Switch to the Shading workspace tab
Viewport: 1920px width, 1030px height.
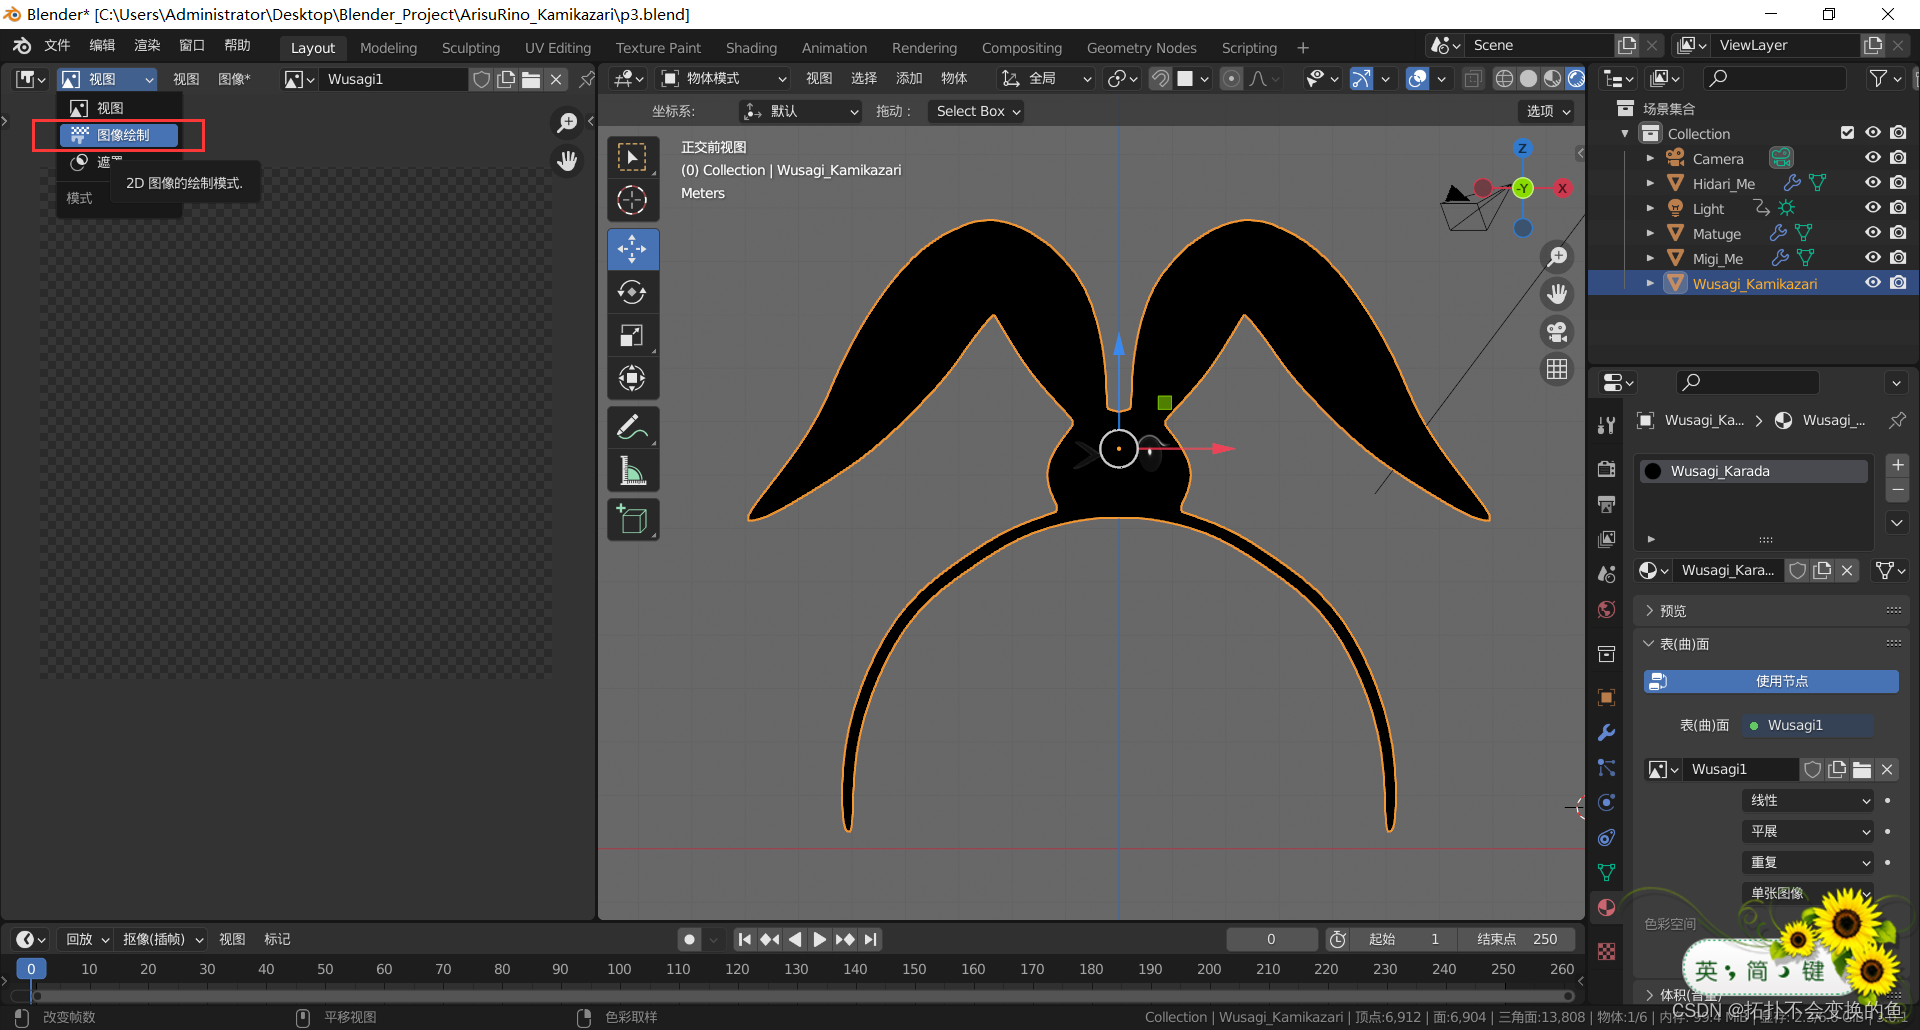click(x=750, y=48)
